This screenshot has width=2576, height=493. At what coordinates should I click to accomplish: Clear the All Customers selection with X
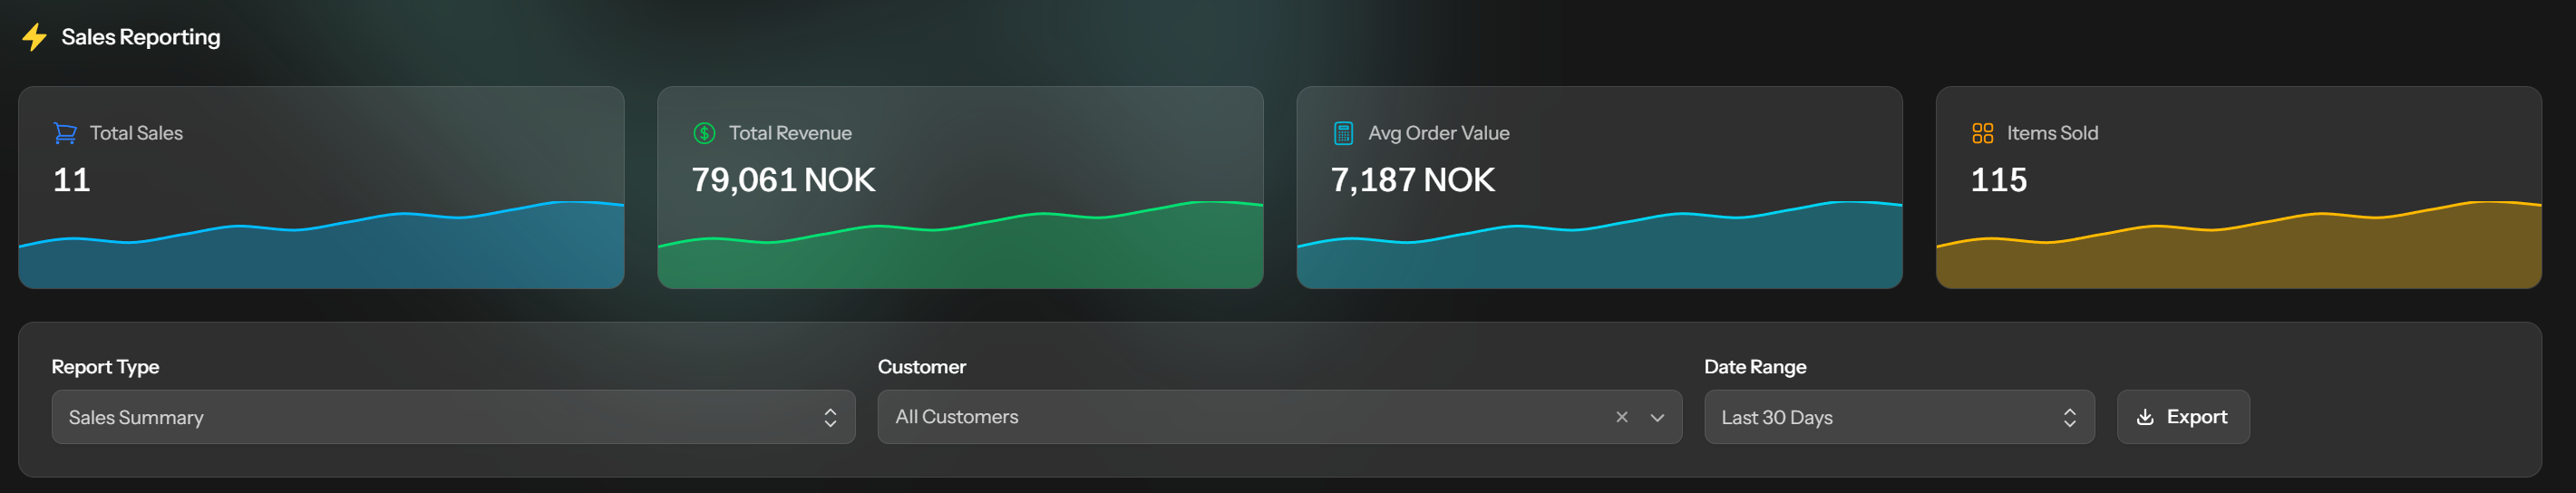pyautogui.click(x=1621, y=417)
